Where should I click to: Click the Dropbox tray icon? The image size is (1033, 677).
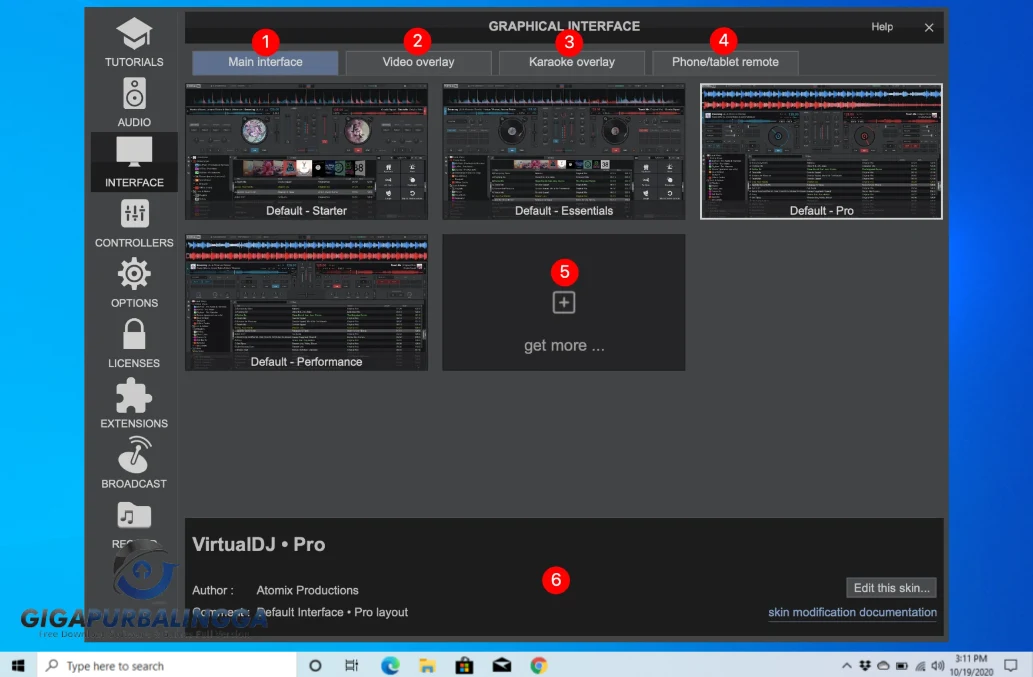(865, 666)
